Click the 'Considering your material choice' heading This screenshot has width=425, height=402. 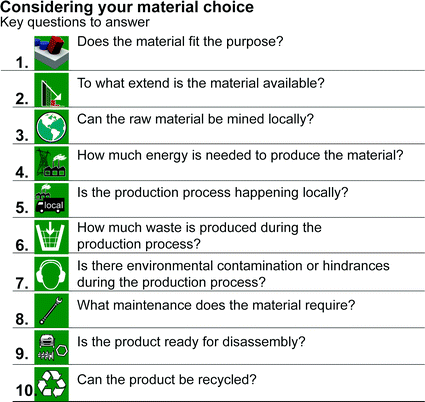point(127,7)
